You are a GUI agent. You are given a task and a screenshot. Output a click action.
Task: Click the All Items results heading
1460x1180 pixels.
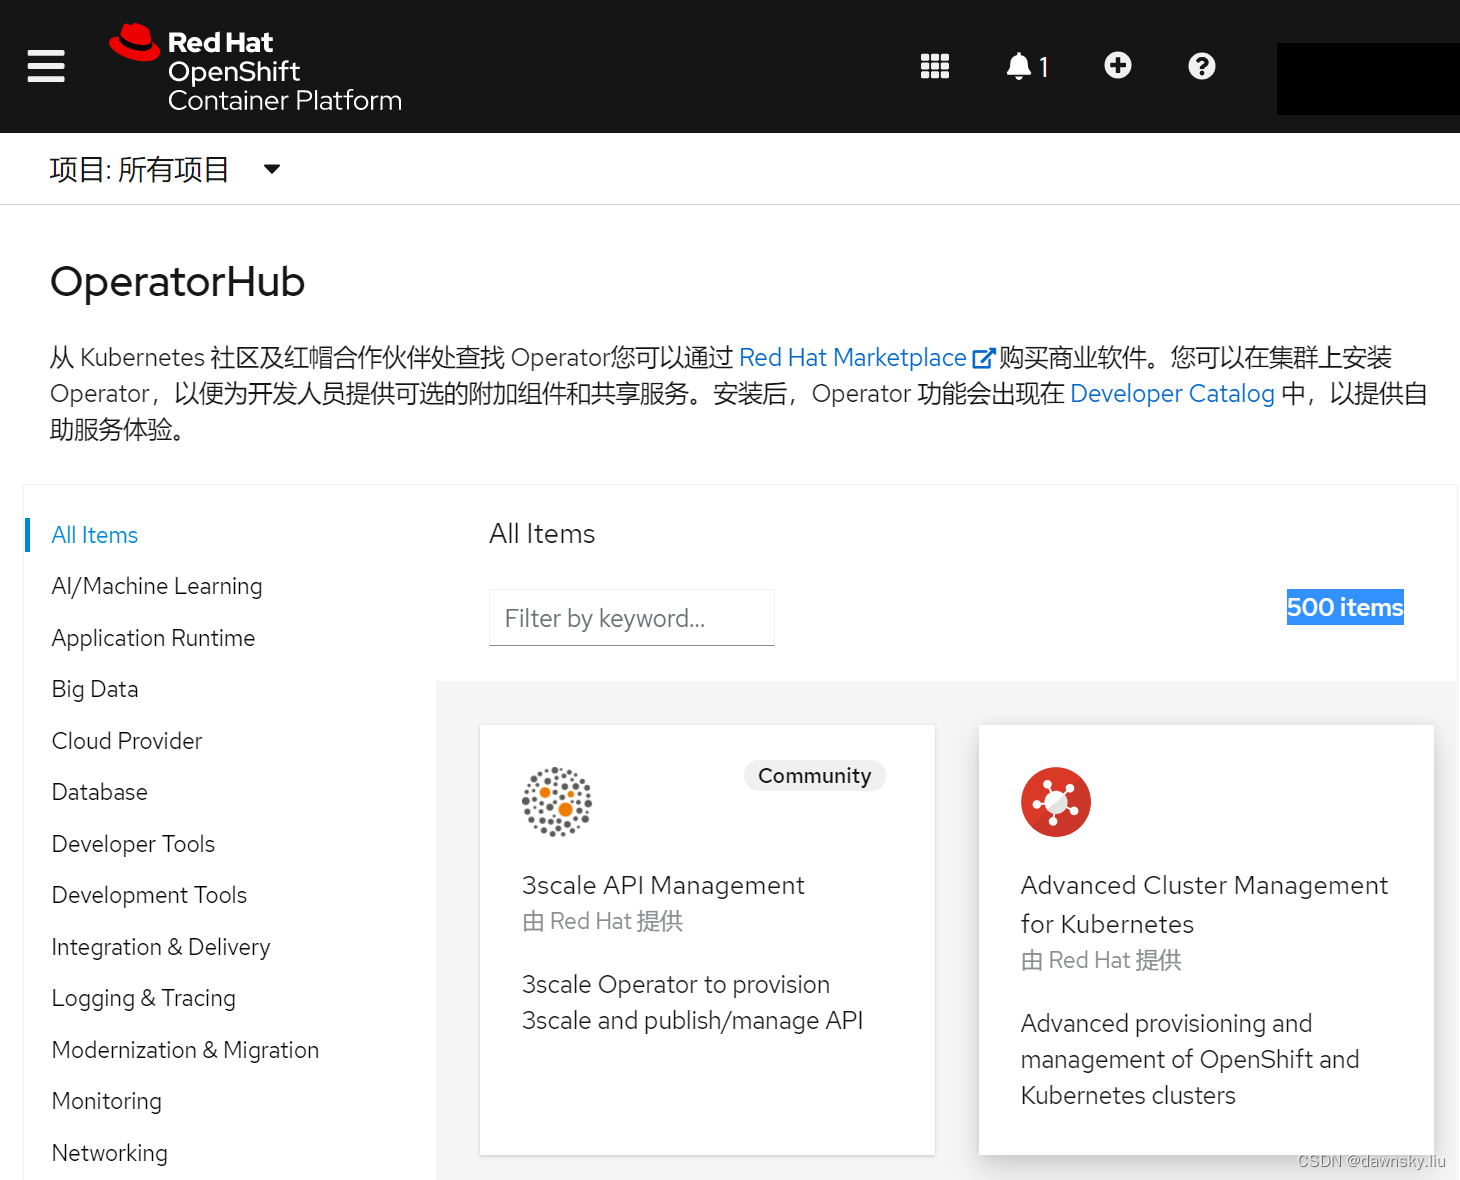coord(542,534)
